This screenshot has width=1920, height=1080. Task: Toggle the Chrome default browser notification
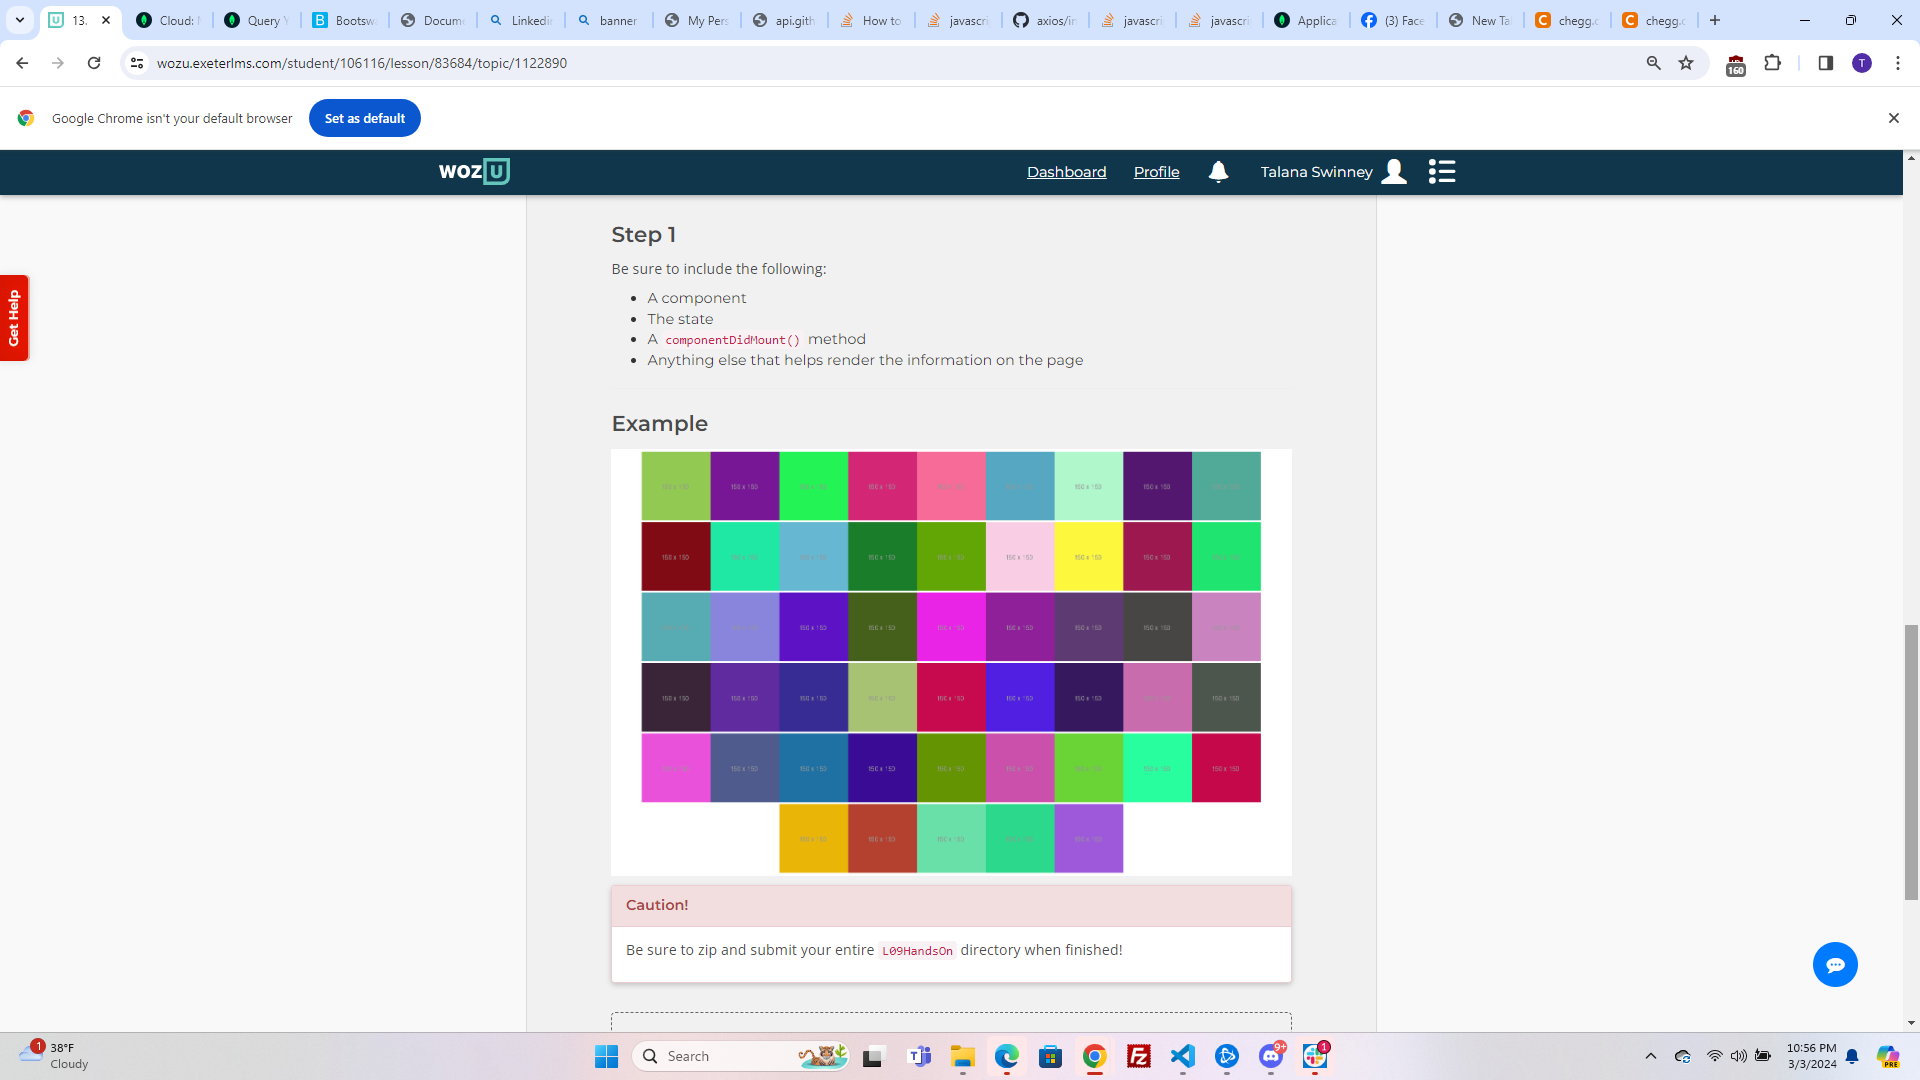[1894, 117]
